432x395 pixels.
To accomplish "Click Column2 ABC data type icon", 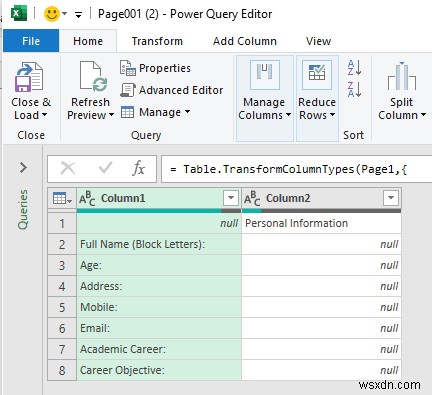I will point(252,198).
